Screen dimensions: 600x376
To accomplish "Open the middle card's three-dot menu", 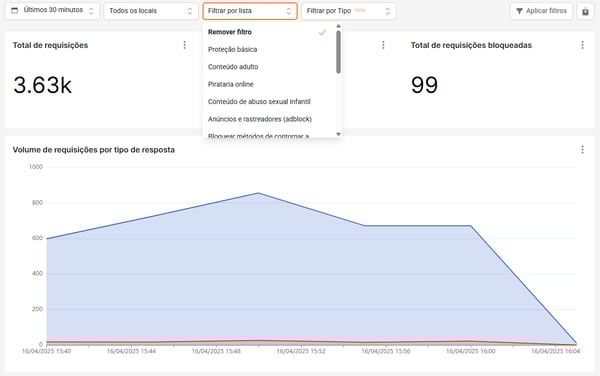I will (383, 45).
